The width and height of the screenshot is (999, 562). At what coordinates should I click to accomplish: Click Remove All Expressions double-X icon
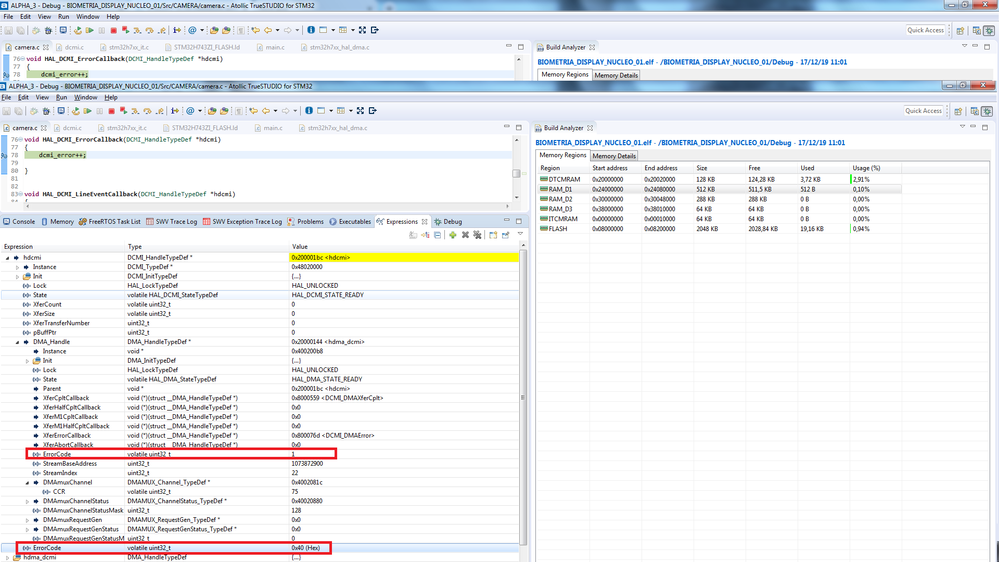click(x=477, y=235)
